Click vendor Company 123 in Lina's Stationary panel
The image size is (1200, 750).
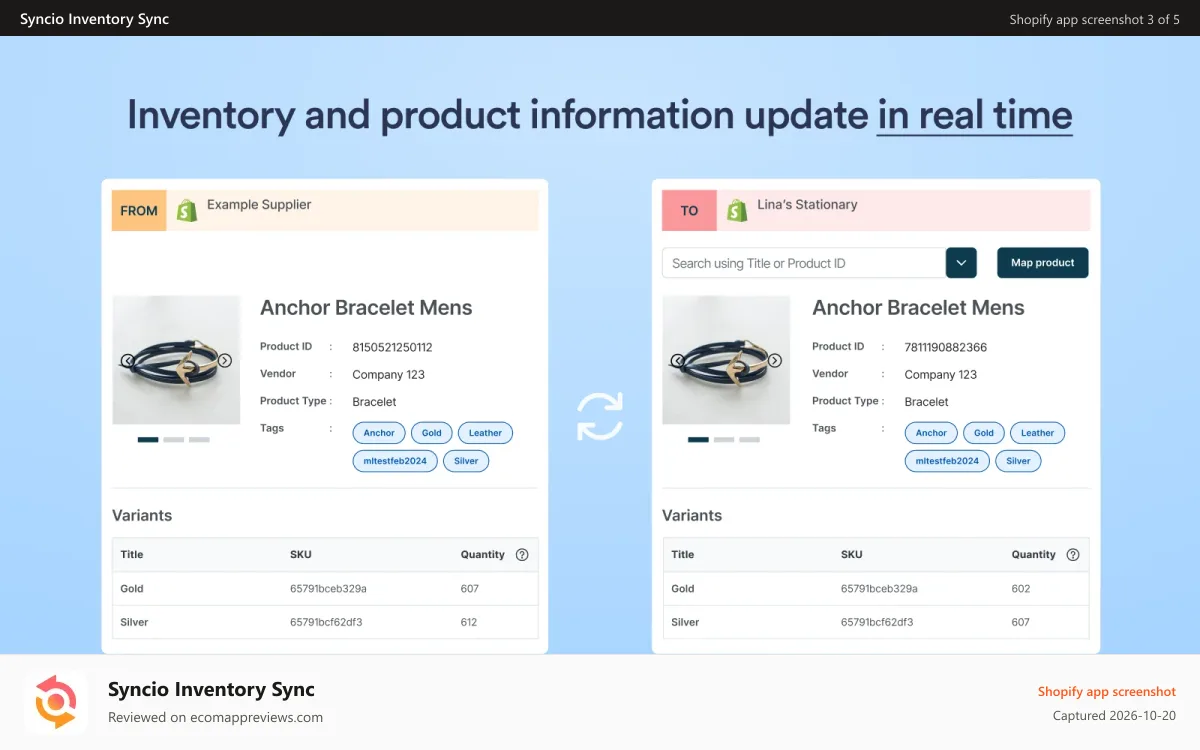point(941,375)
